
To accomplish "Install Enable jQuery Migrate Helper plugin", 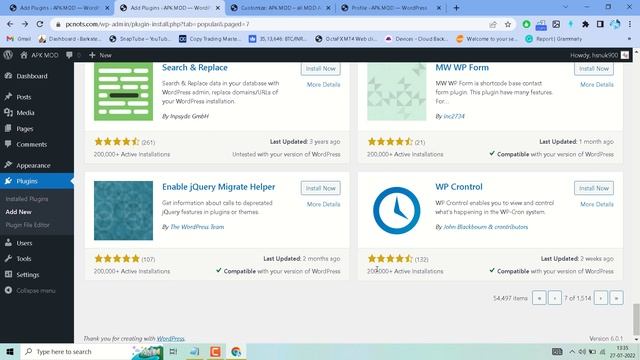I will point(320,188).
